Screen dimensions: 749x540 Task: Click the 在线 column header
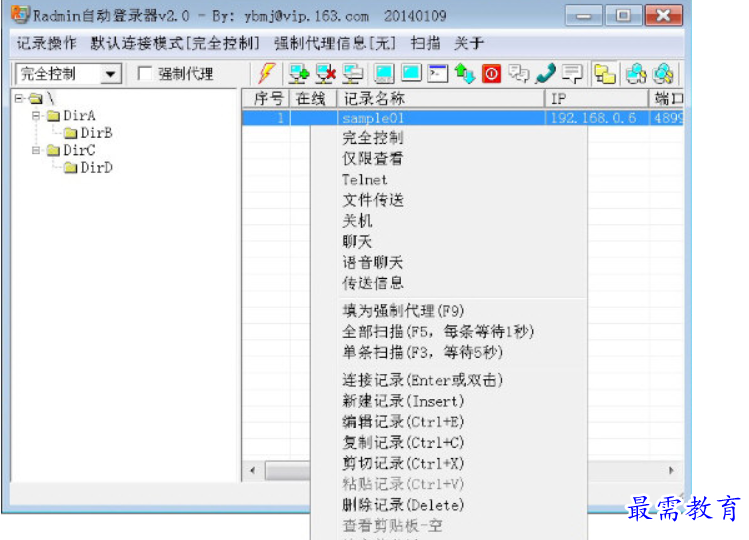(x=313, y=99)
